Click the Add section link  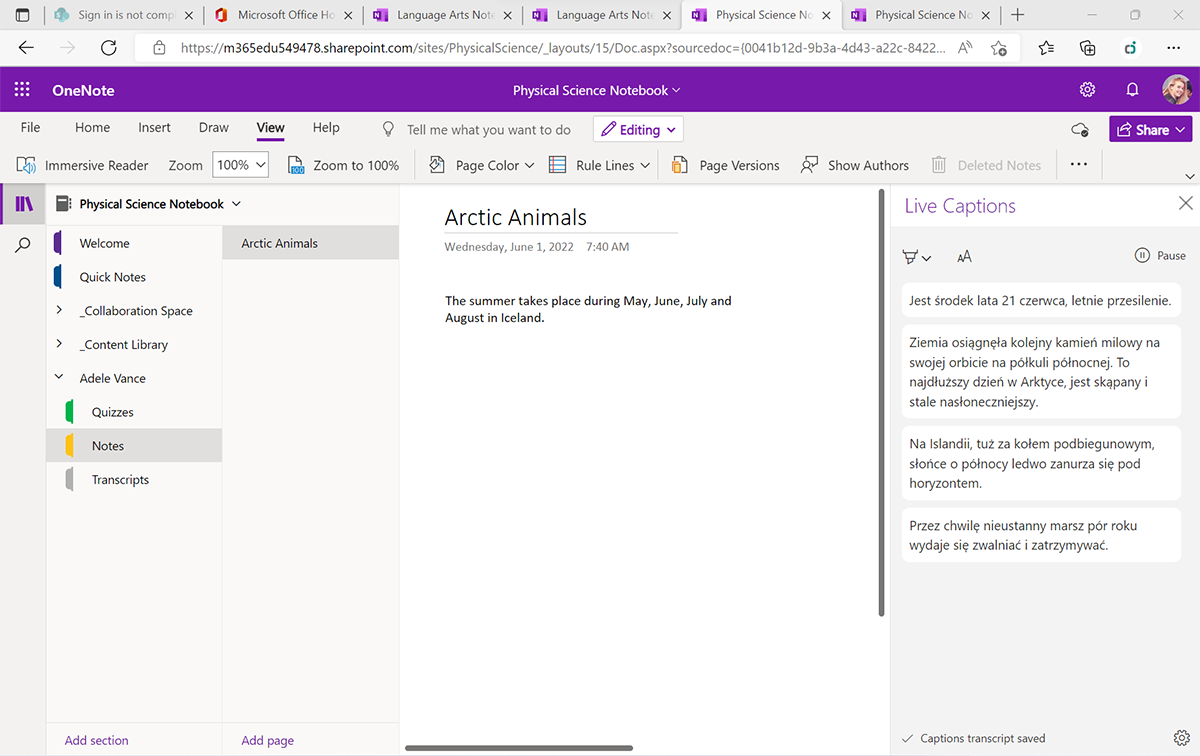[96, 740]
